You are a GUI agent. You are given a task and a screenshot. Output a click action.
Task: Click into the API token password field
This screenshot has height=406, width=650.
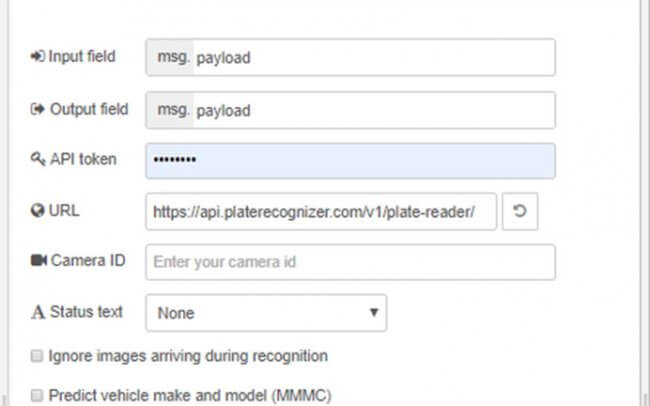(350, 160)
